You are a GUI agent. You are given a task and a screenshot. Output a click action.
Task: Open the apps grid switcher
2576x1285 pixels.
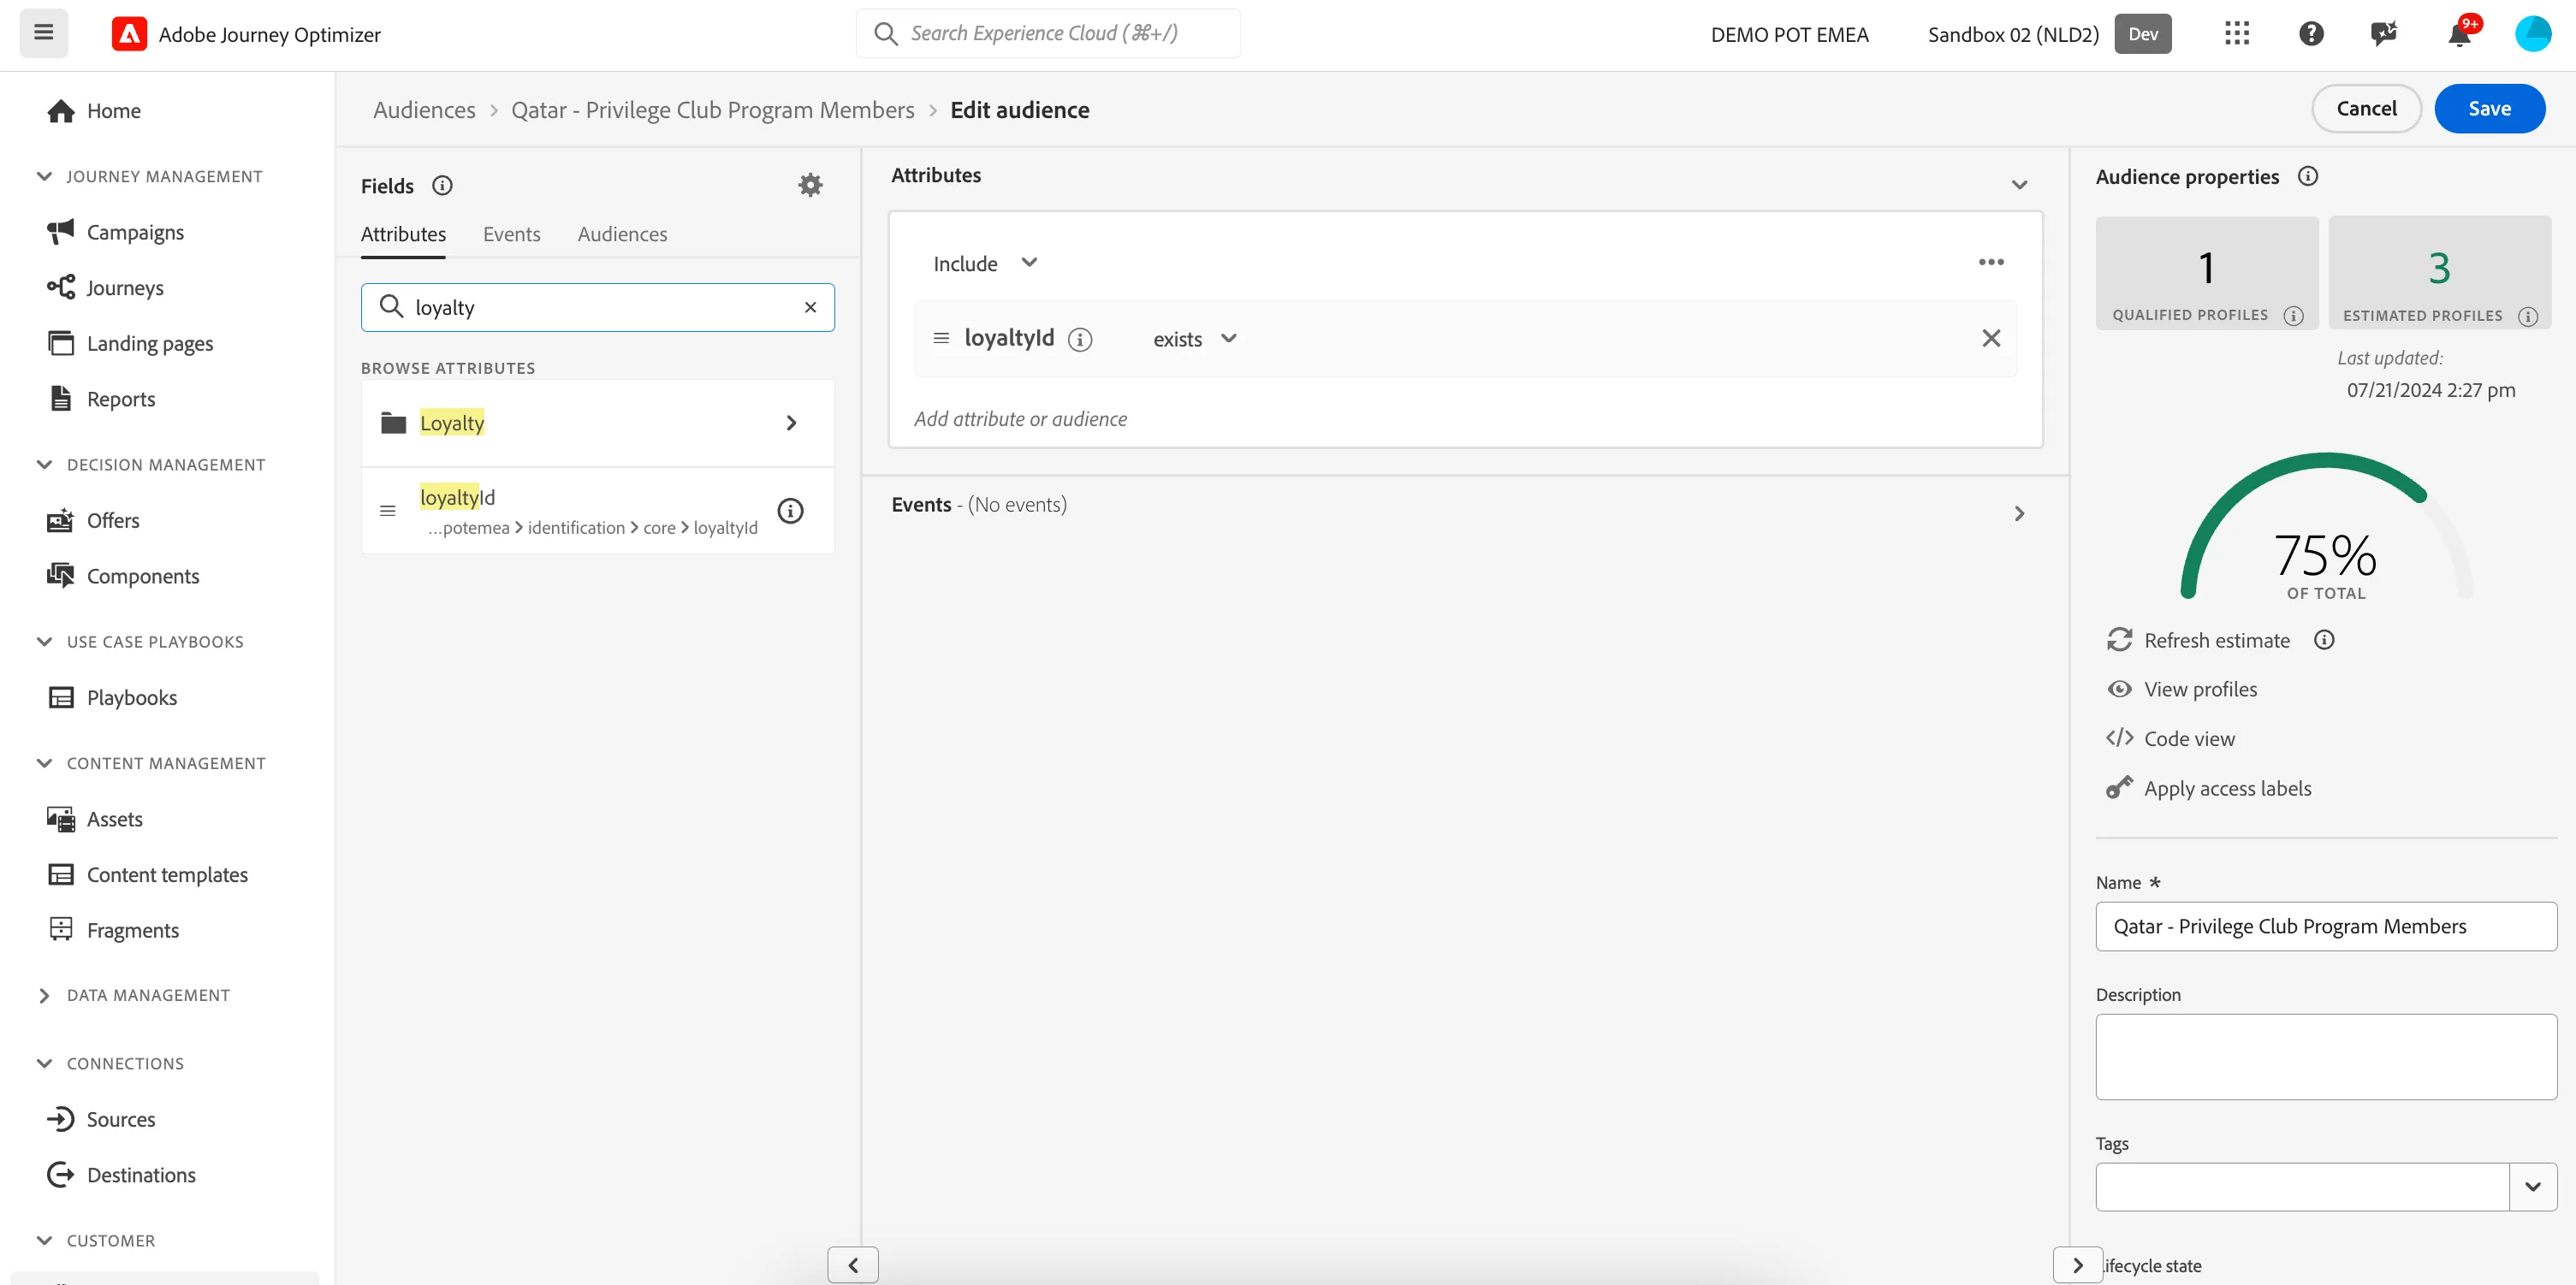coord(2237,34)
